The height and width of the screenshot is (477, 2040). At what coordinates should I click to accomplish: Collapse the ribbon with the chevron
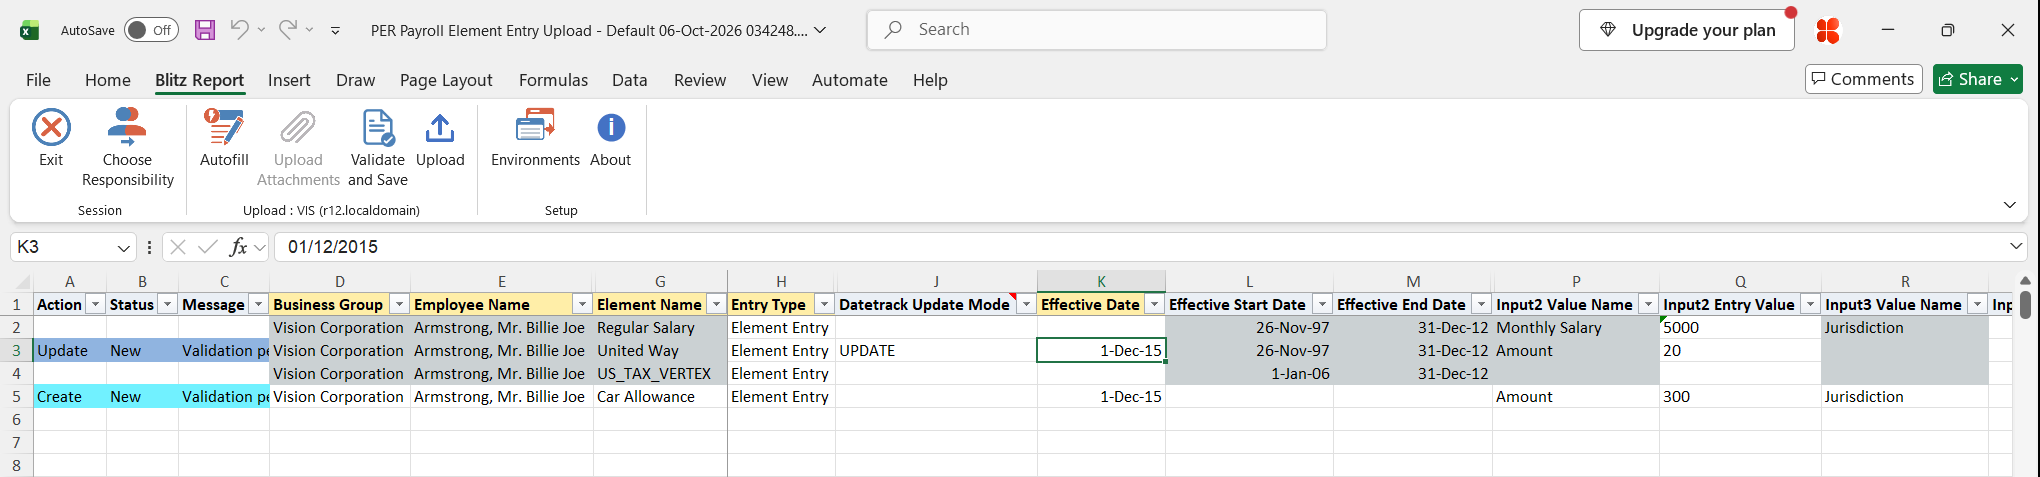pos(2010,205)
